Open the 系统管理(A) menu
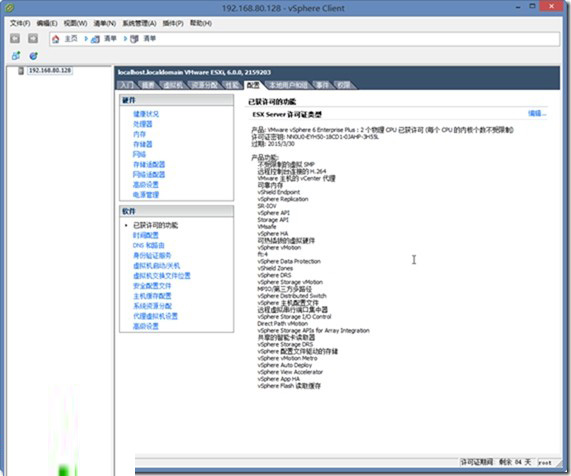This screenshot has height=476, width=571. point(139,23)
